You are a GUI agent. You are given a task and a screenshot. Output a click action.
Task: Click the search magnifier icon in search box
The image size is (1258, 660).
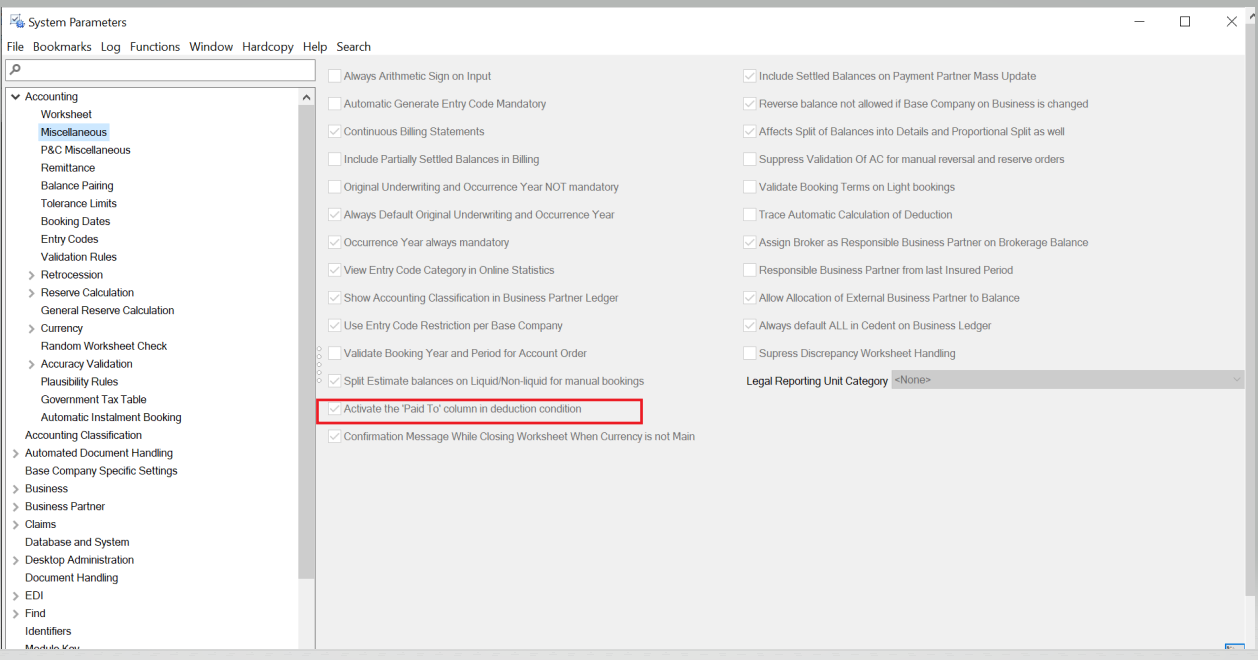(15, 70)
